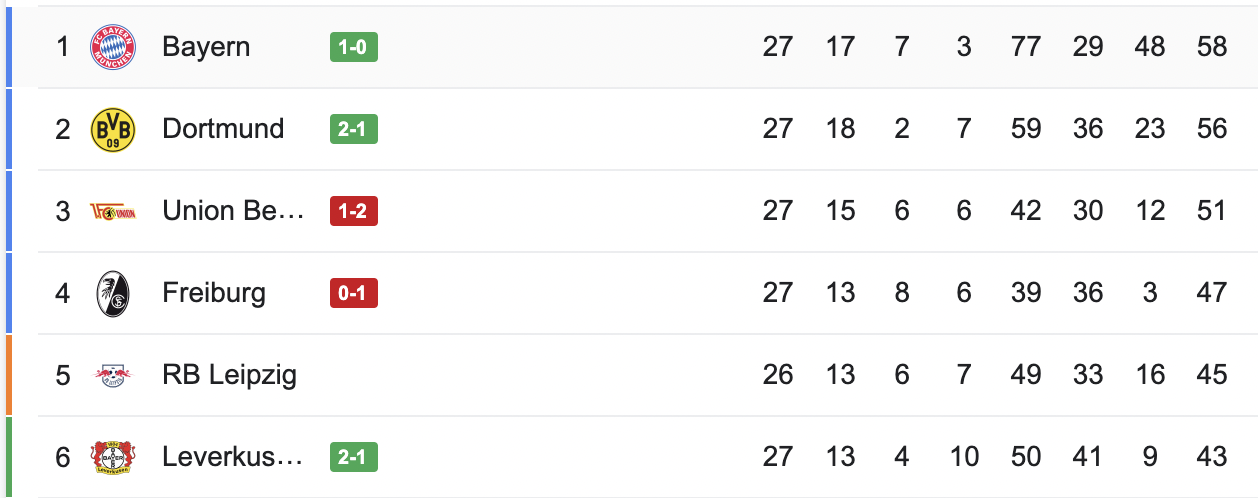Viewport: 1258px width, 498px height.
Task: Click the RB Leipzig bull logo
Action: tap(112, 375)
